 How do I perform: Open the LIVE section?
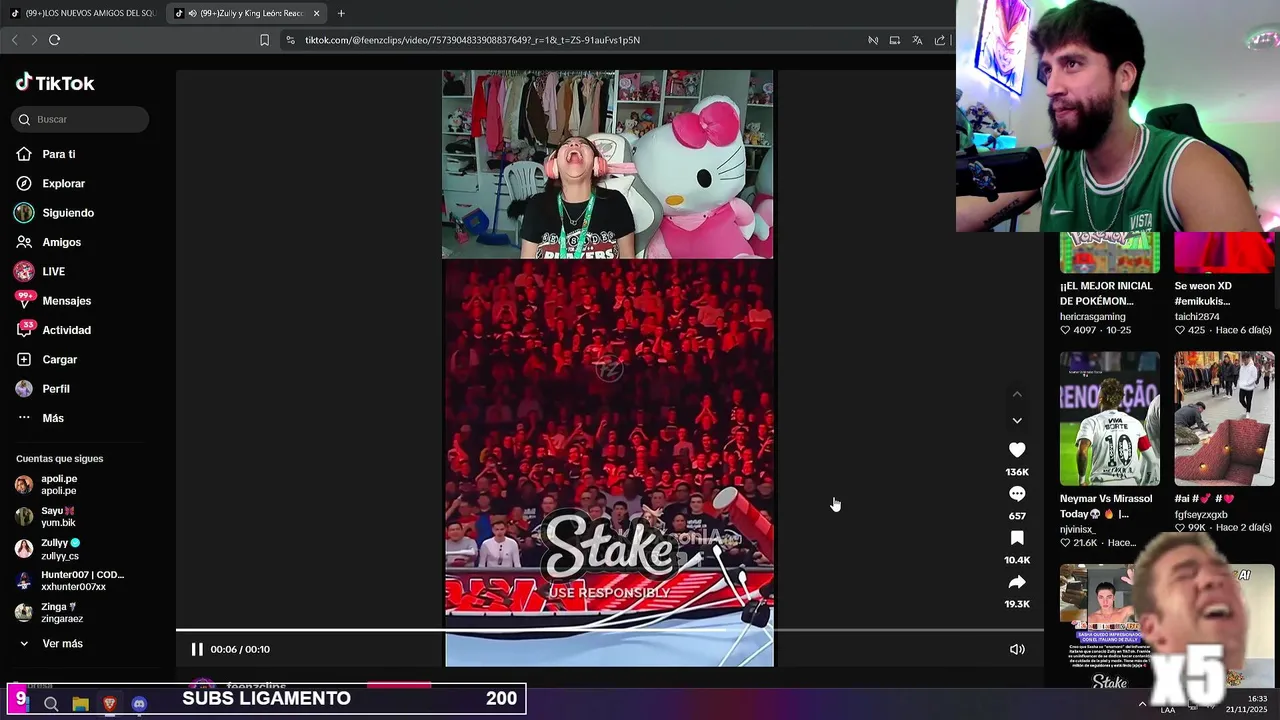(53, 271)
